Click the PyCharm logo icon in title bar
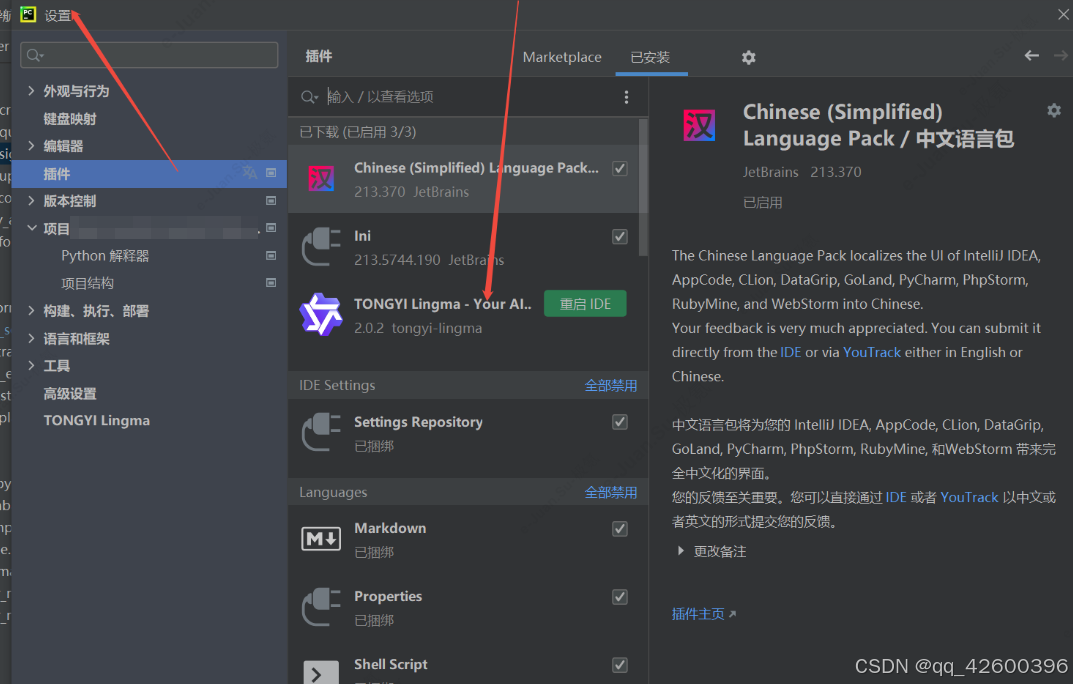The image size is (1073, 684). [28, 14]
